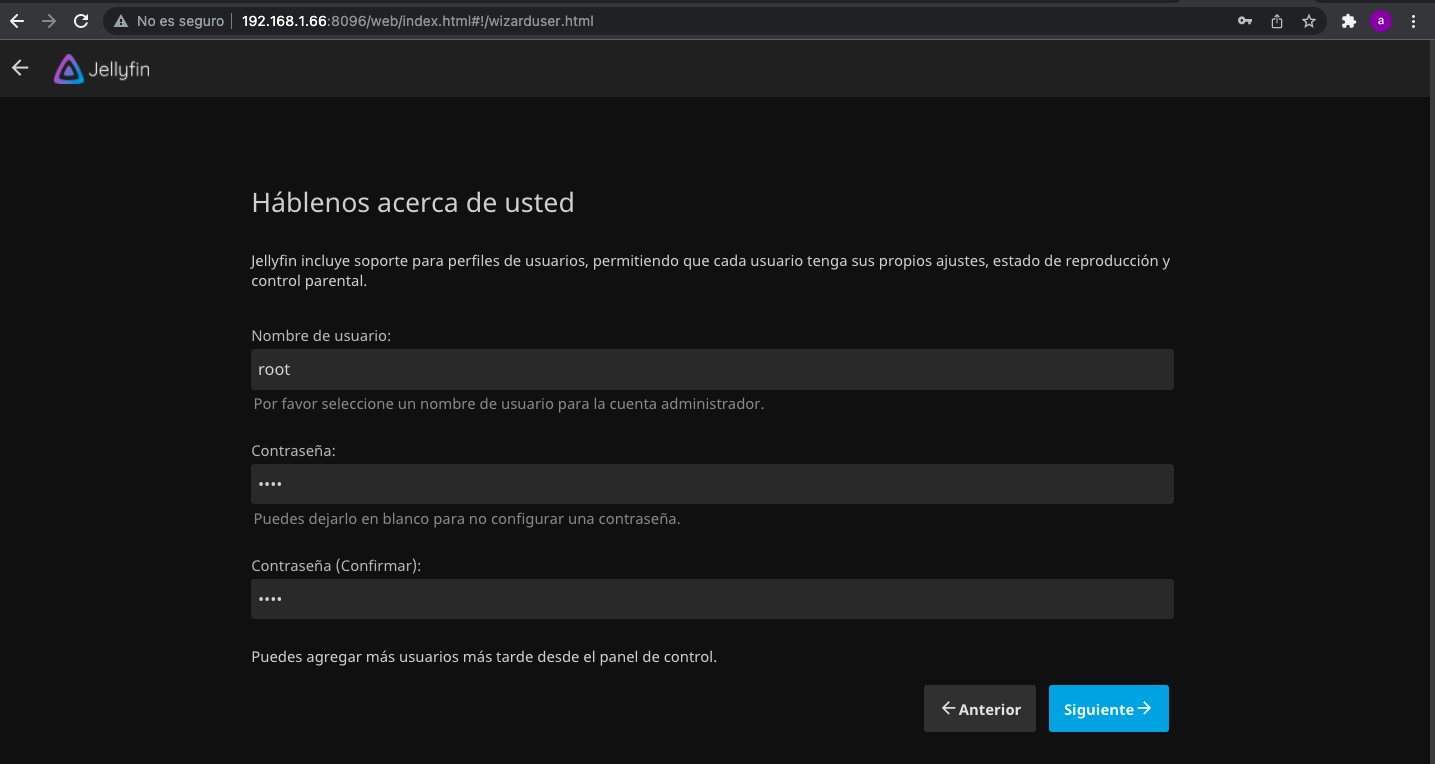Bookmark this page with the star

1309,20
